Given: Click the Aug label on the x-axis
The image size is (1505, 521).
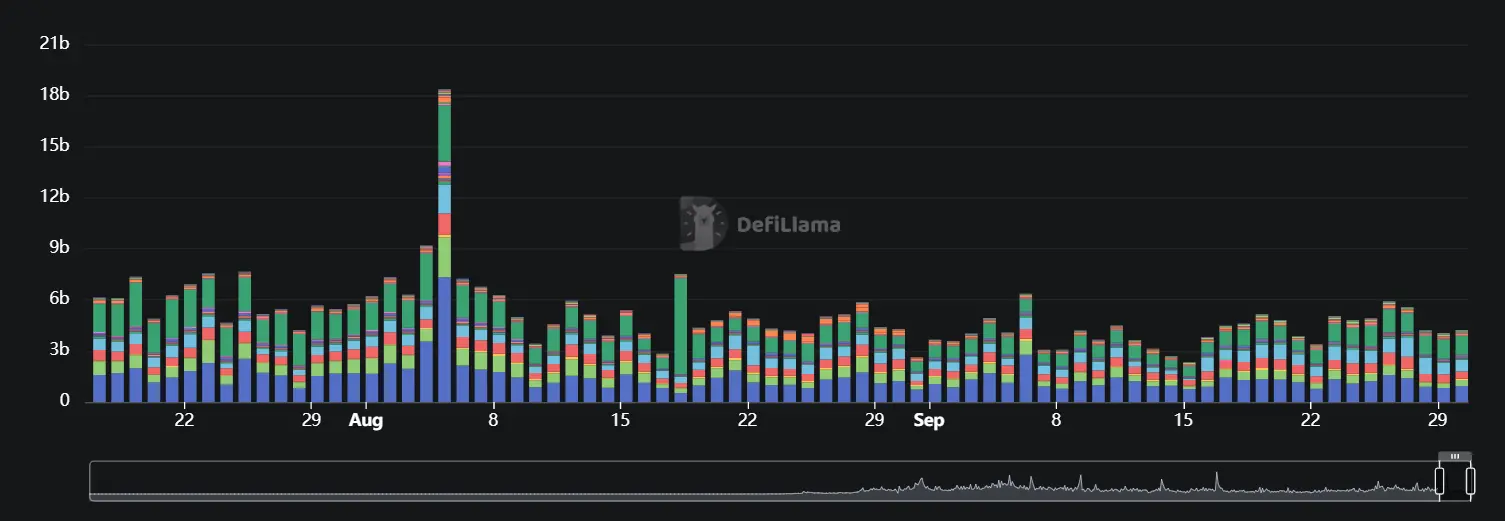Looking at the screenshot, I should point(365,421).
